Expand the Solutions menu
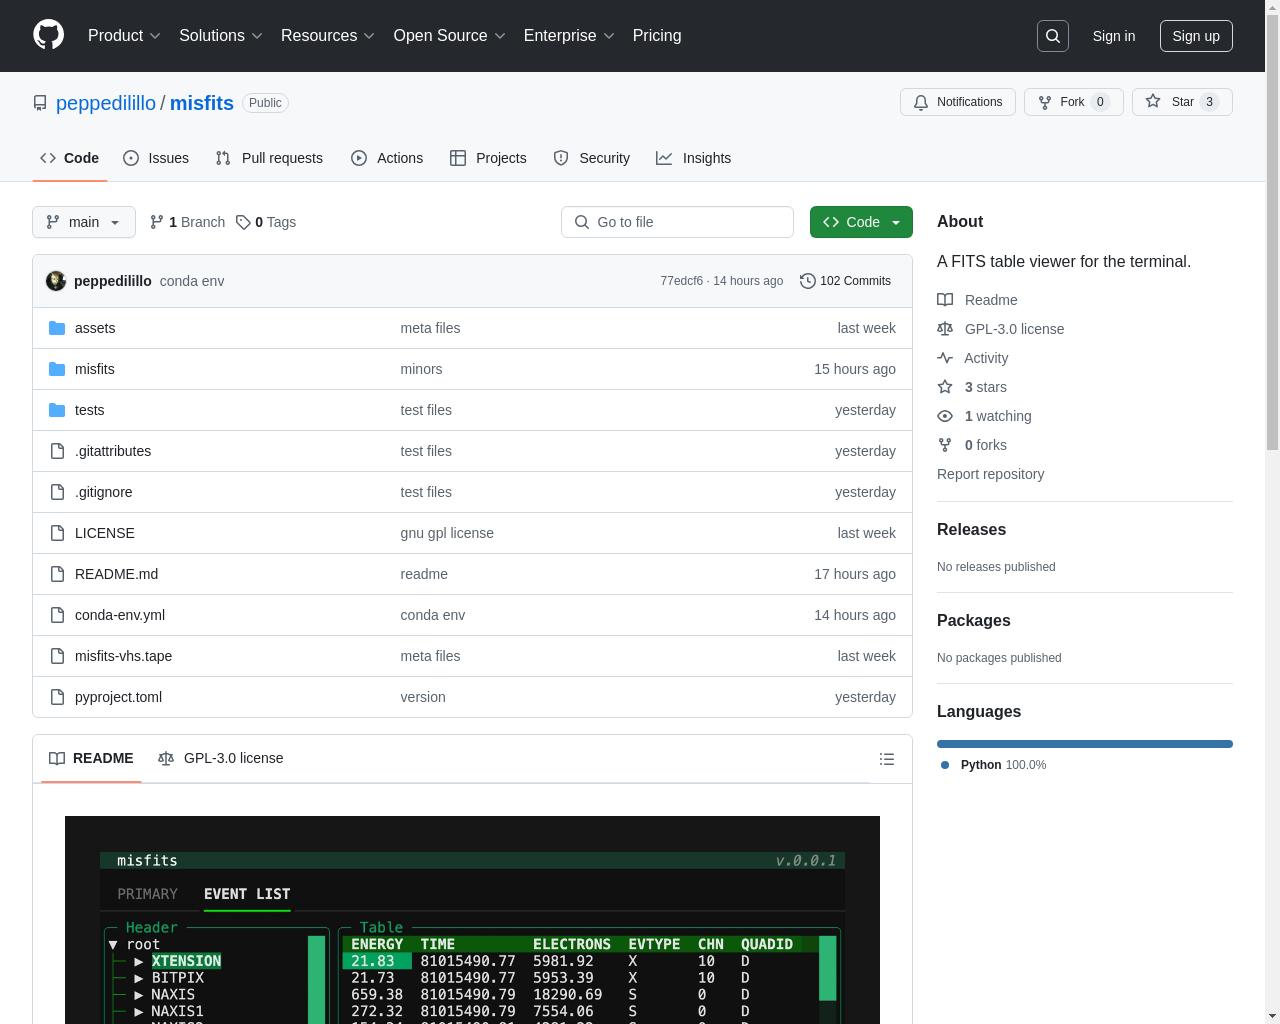 click(x=221, y=35)
